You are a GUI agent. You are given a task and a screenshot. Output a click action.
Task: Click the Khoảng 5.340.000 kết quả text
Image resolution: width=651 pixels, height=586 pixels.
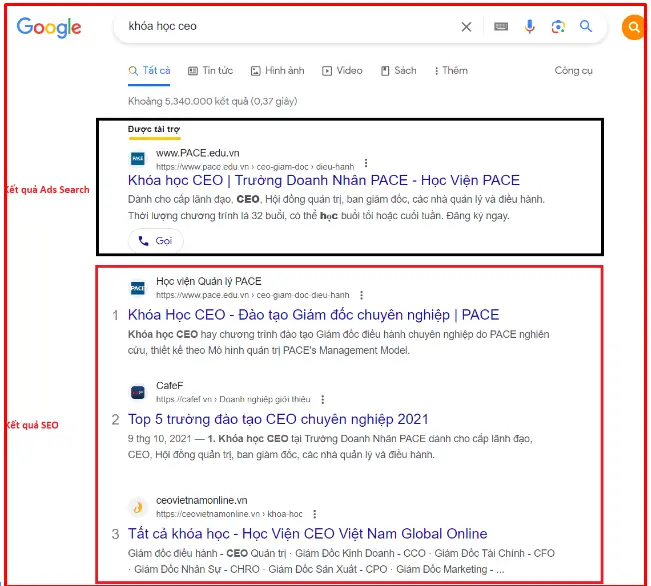tap(213, 101)
